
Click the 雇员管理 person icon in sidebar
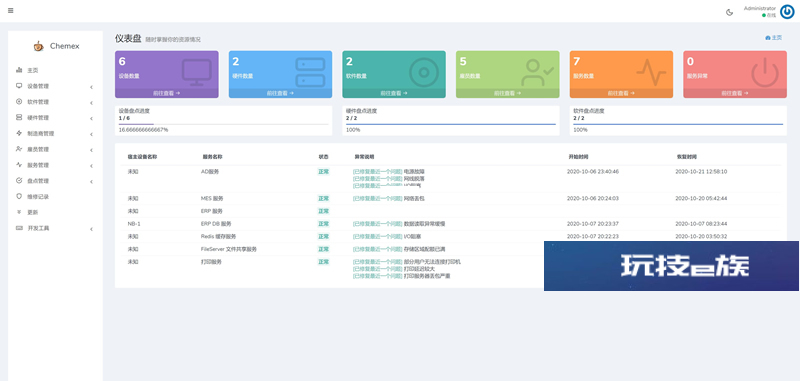coord(19,149)
